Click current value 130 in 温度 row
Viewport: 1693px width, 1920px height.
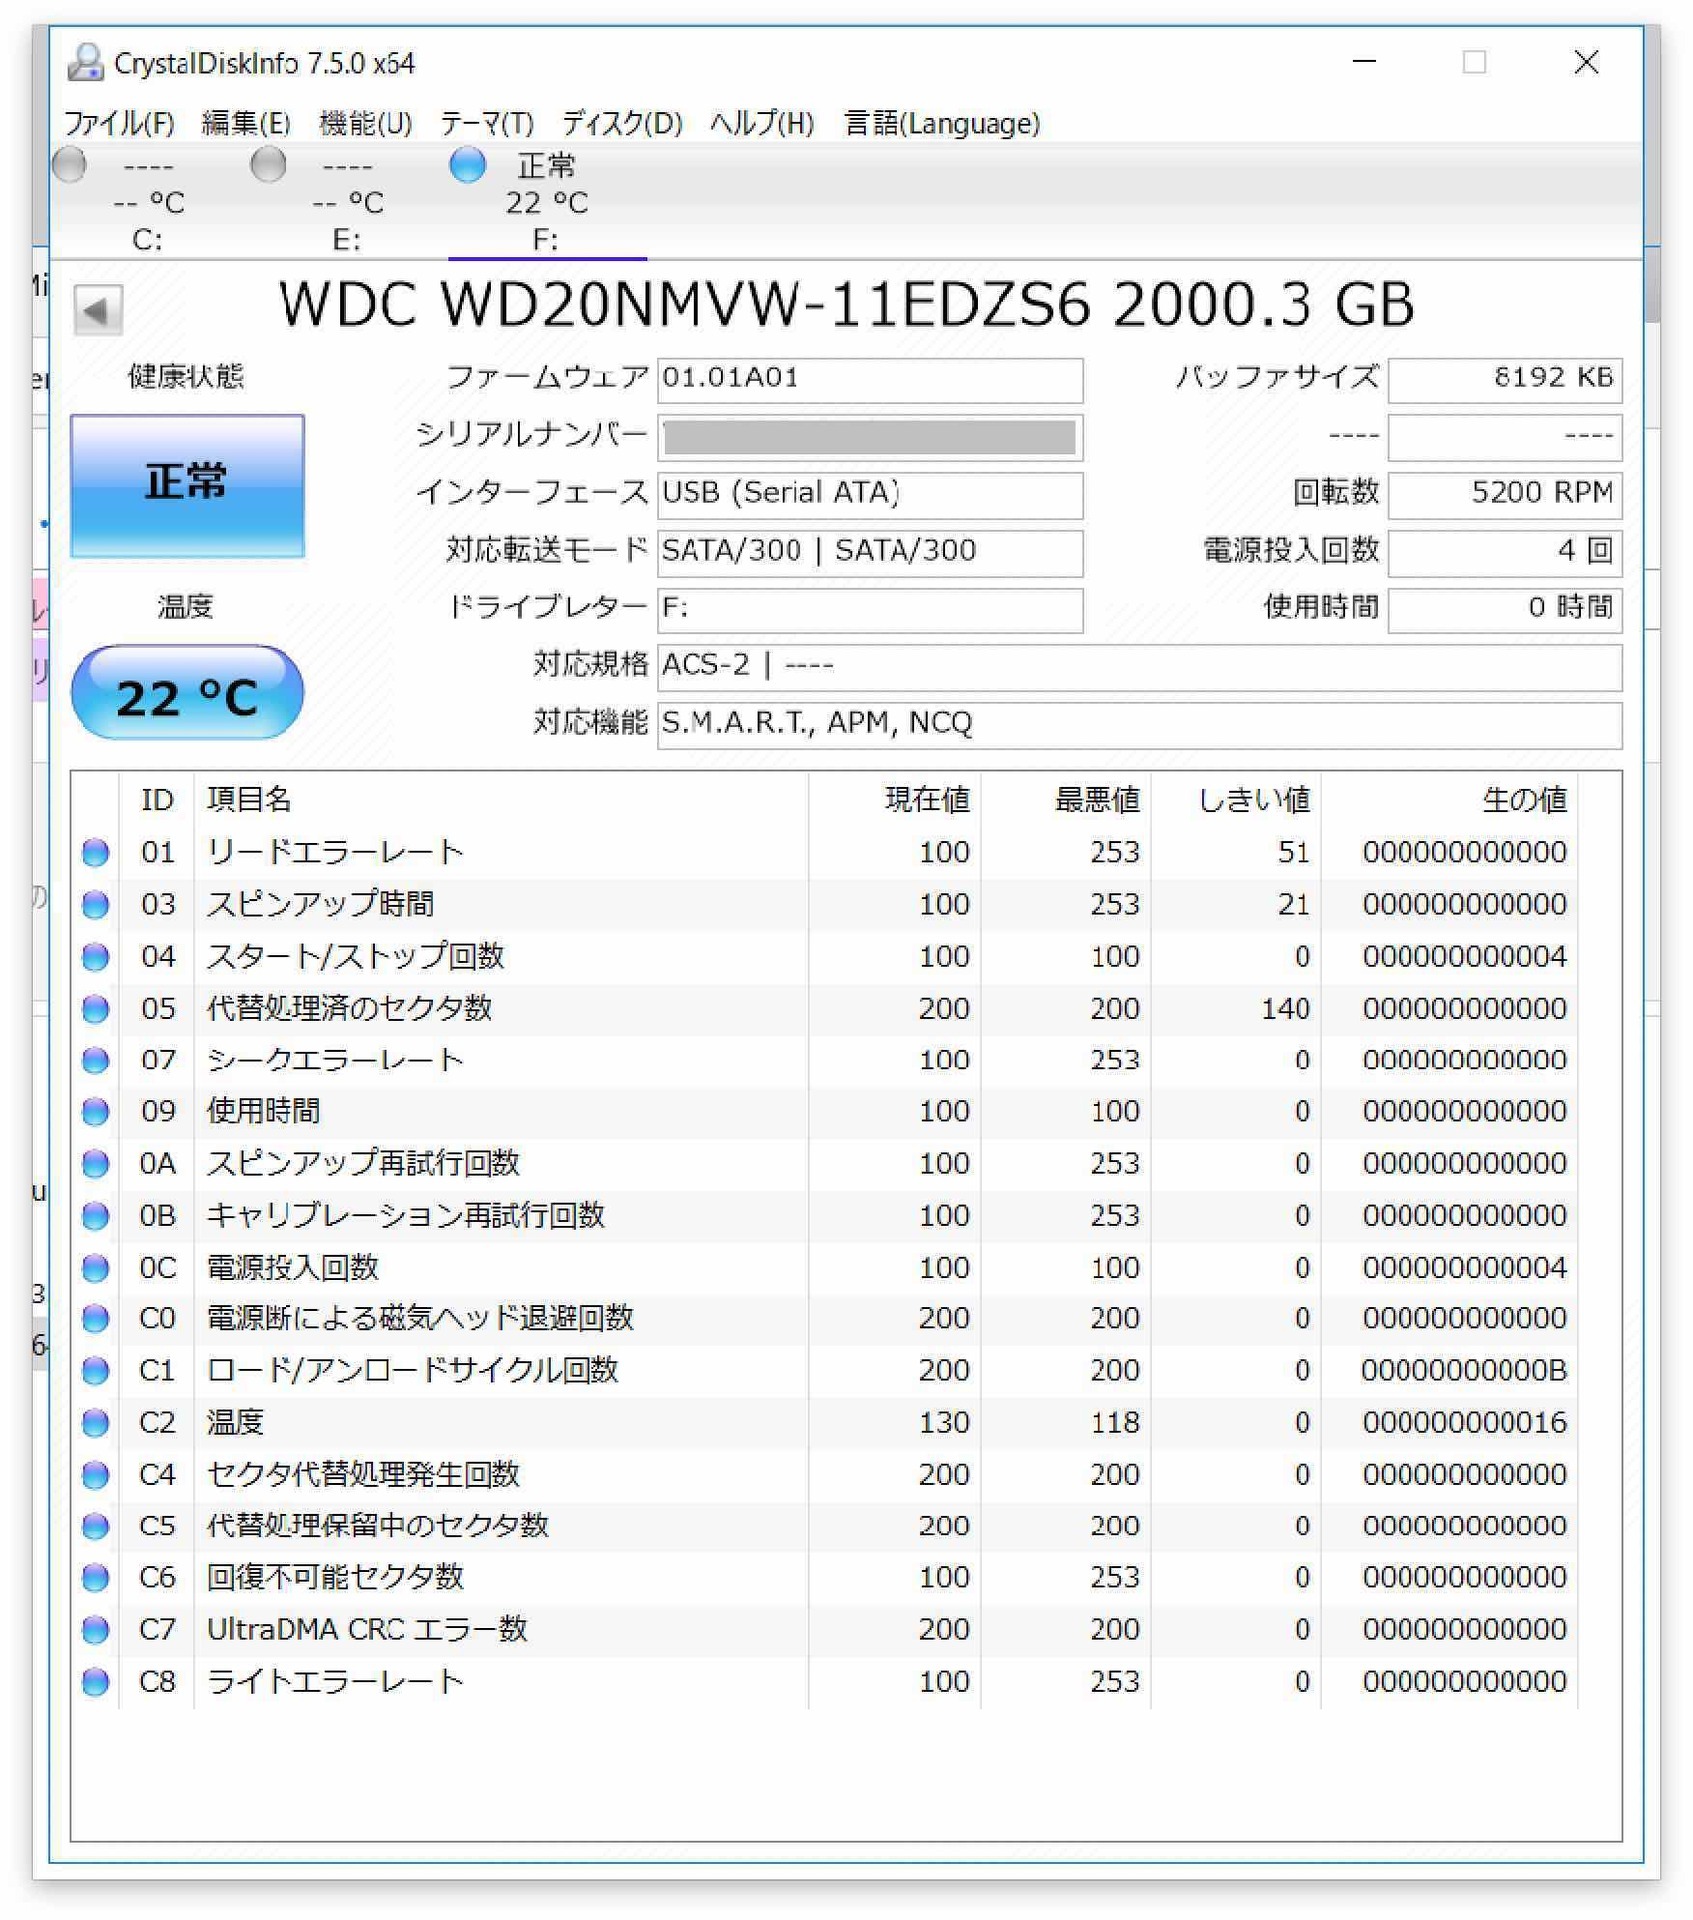[x=945, y=1423]
